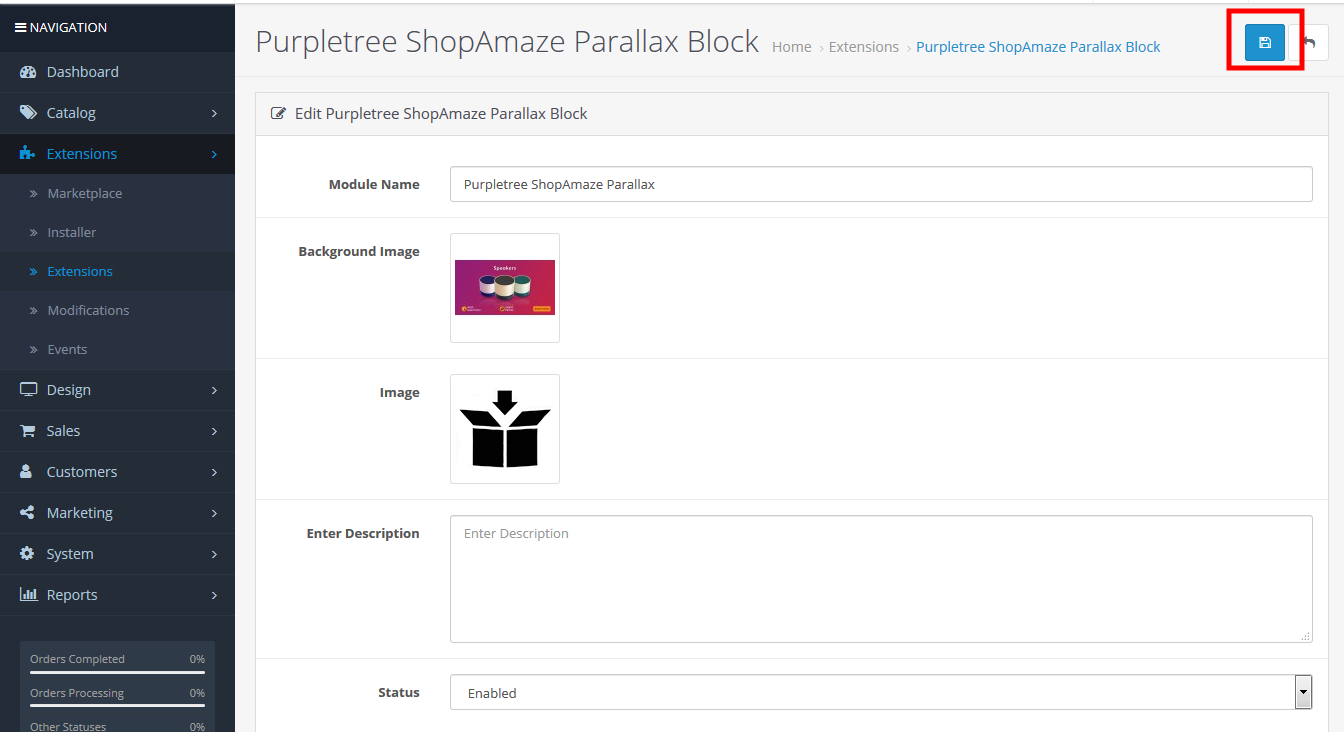The image size is (1344, 732).
Task: Expand the Marketing menu chevron
Action: [x=214, y=513]
